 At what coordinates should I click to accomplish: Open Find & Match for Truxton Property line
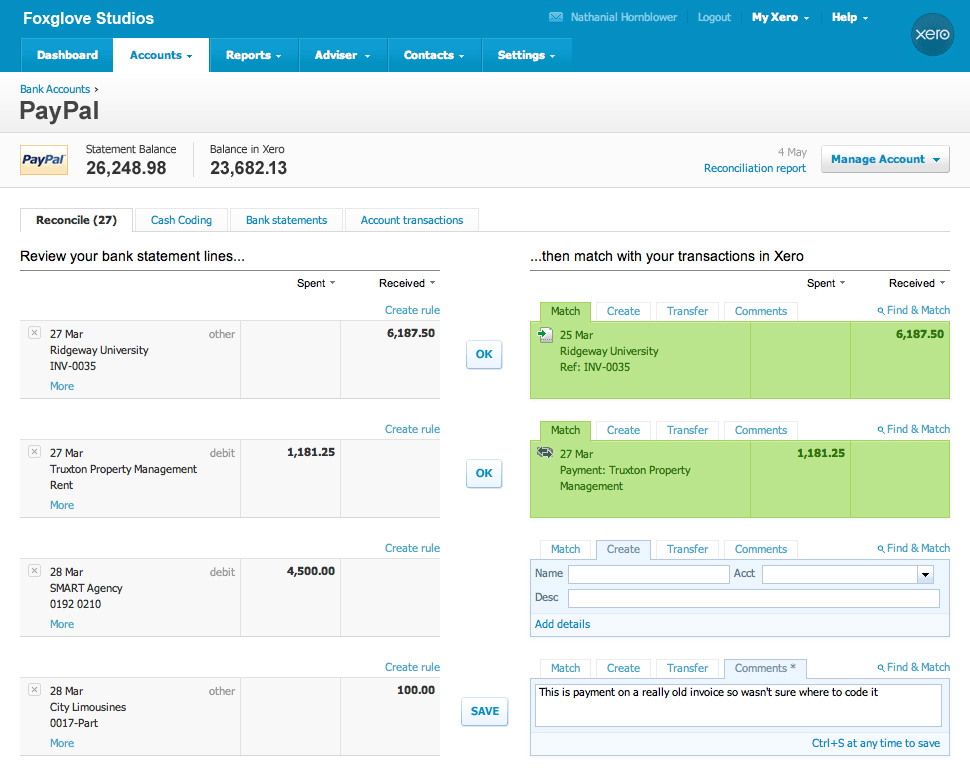(914, 429)
